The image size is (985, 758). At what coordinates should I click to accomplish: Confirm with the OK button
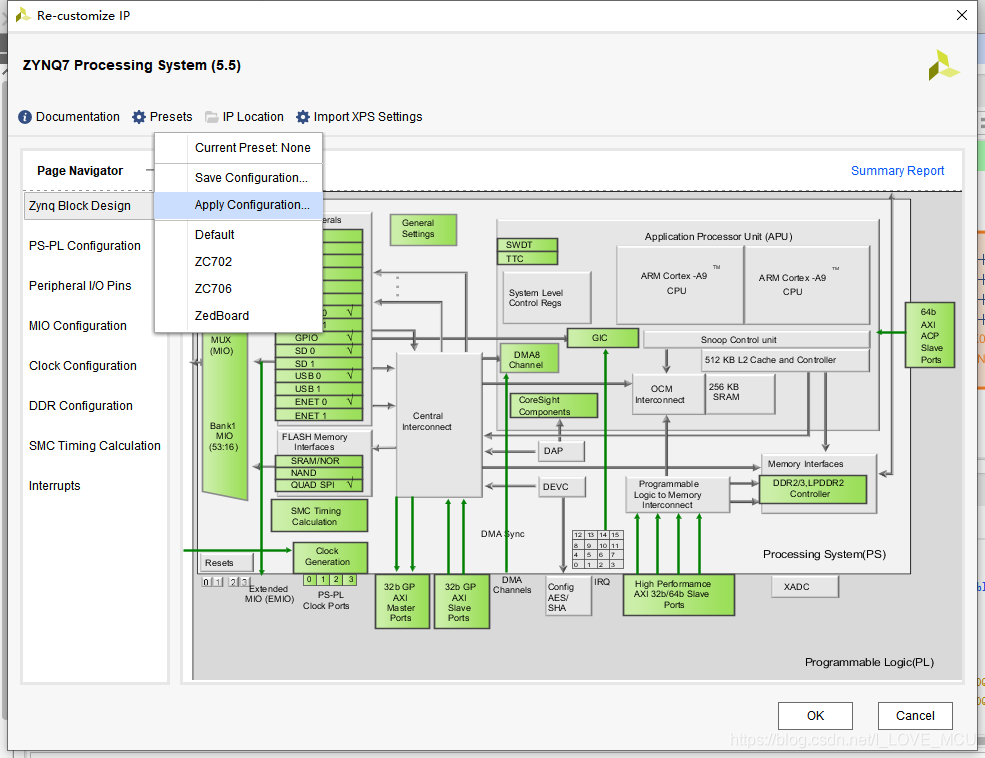pyautogui.click(x=815, y=716)
